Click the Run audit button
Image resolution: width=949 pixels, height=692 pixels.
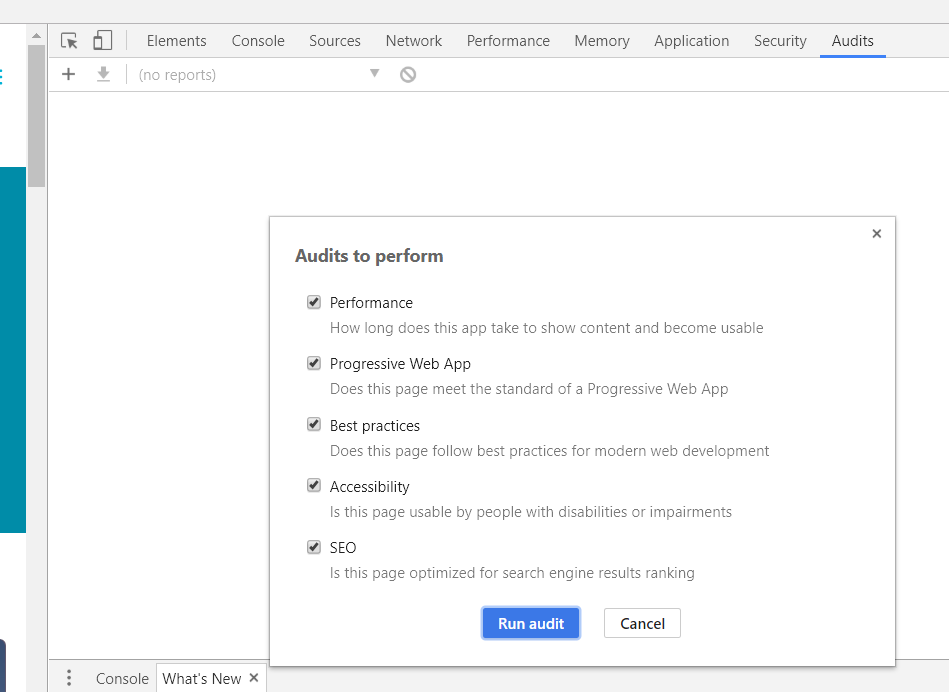pos(531,623)
